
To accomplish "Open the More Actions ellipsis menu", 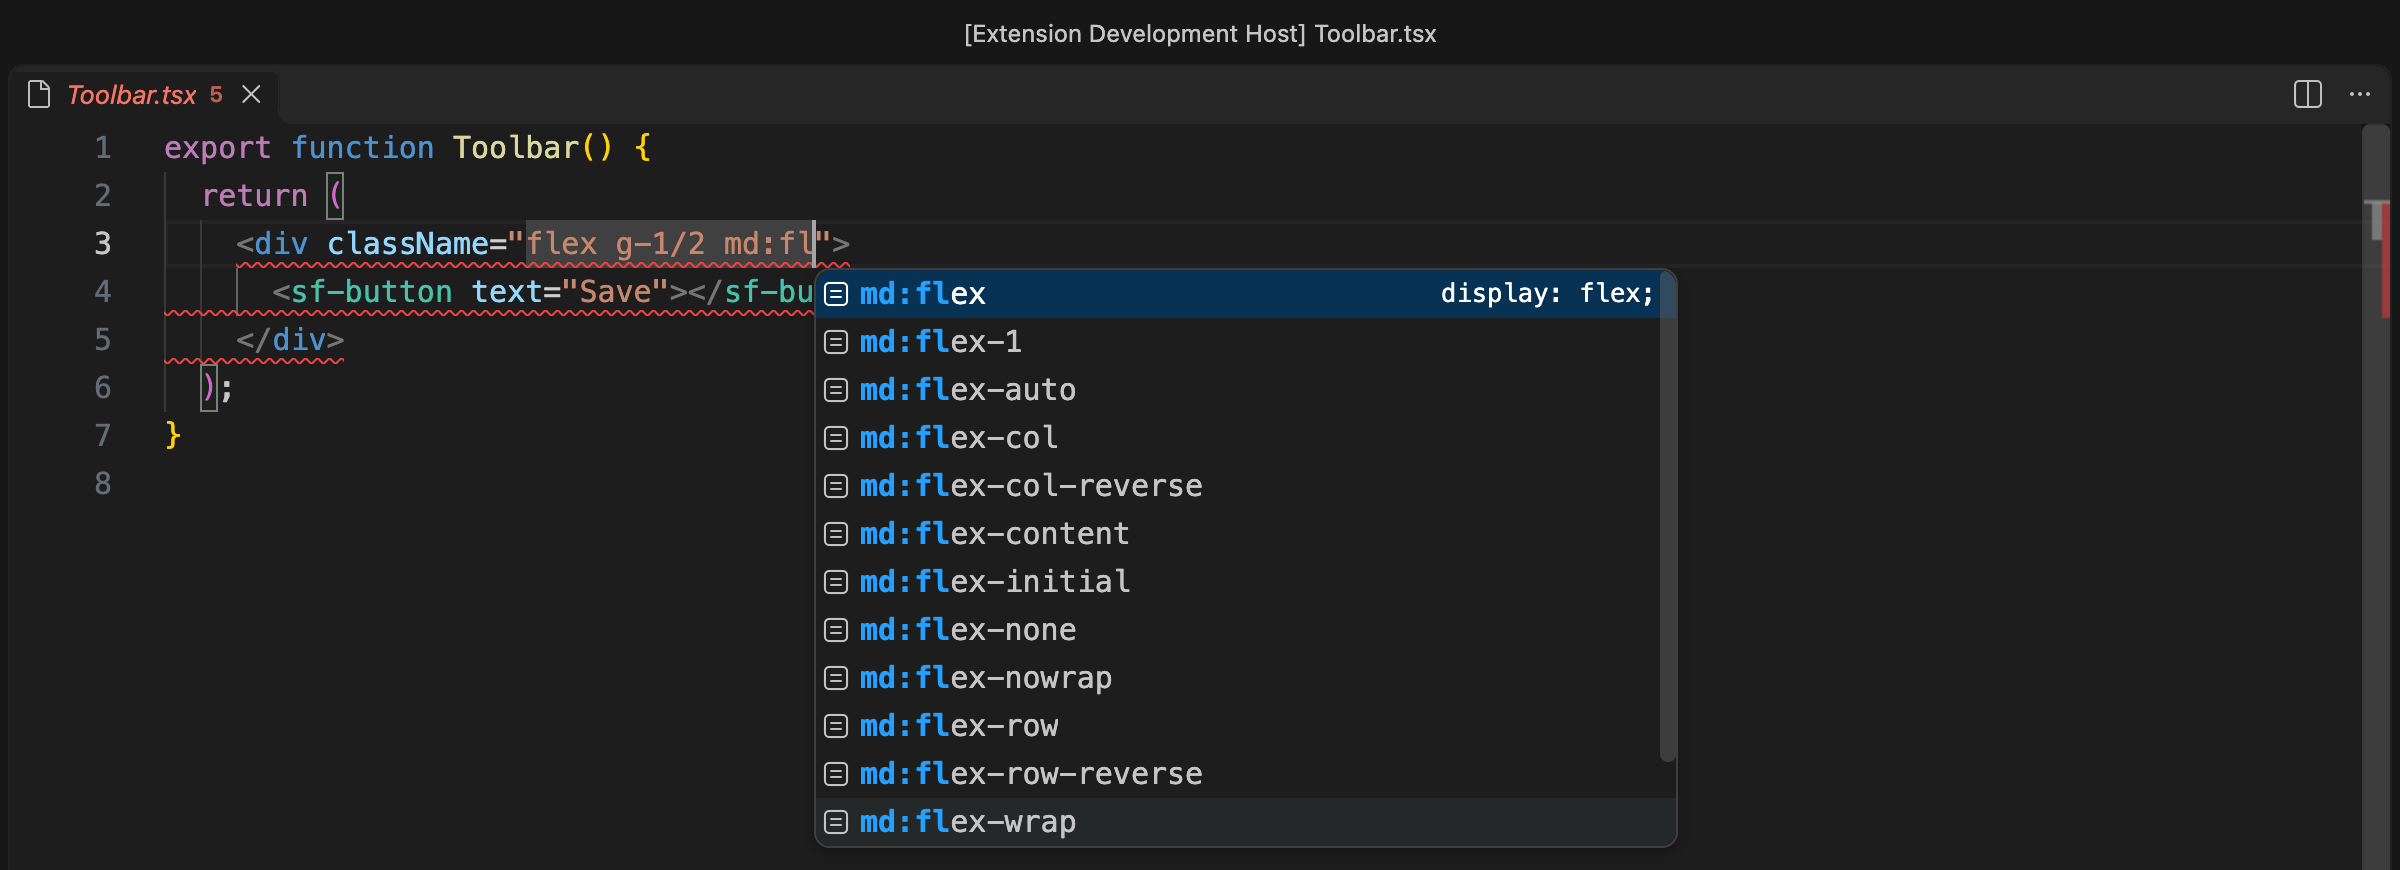I will click(x=2360, y=95).
